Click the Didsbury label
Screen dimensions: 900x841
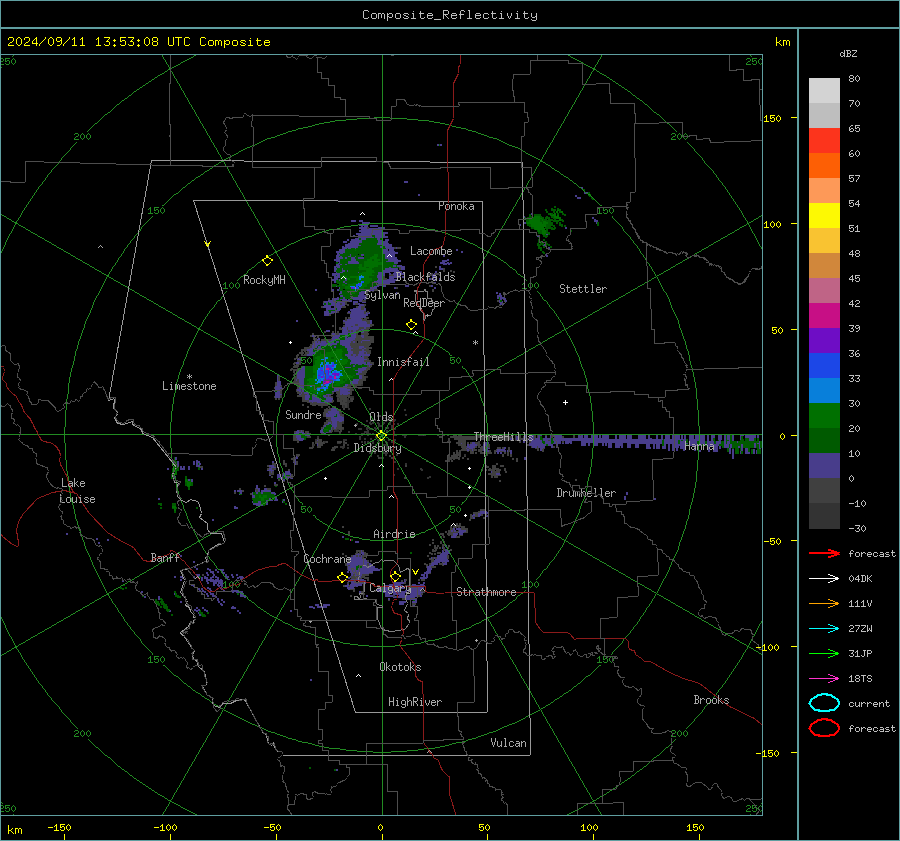tap(377, 448)
